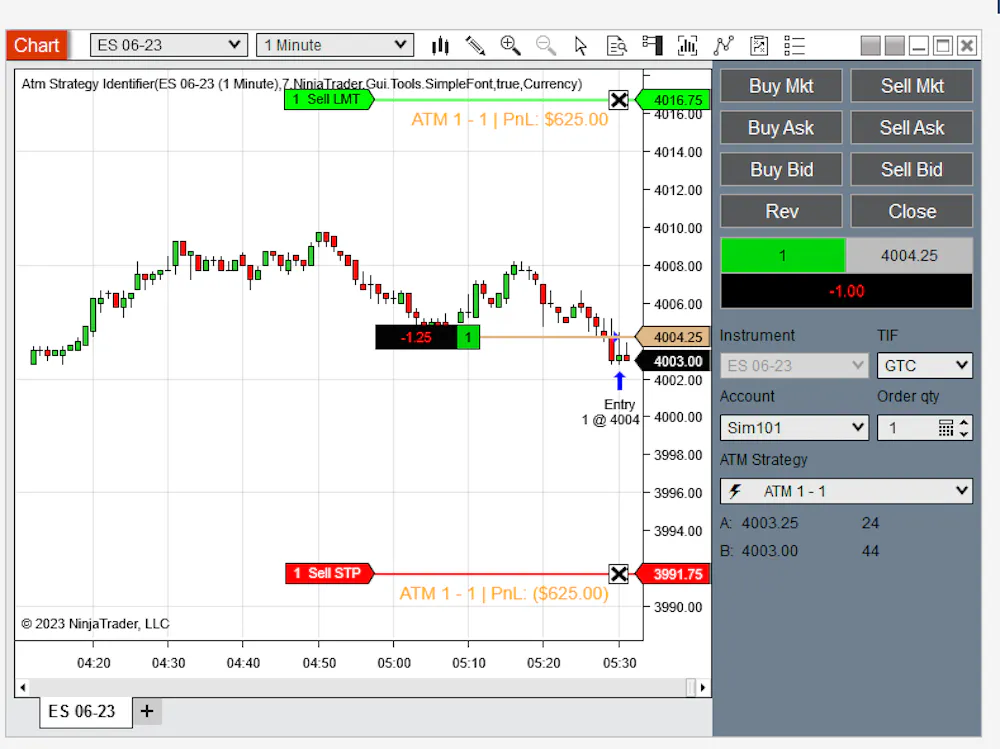Click the ATM strategy lightning bolt icon

click(735, 491)
